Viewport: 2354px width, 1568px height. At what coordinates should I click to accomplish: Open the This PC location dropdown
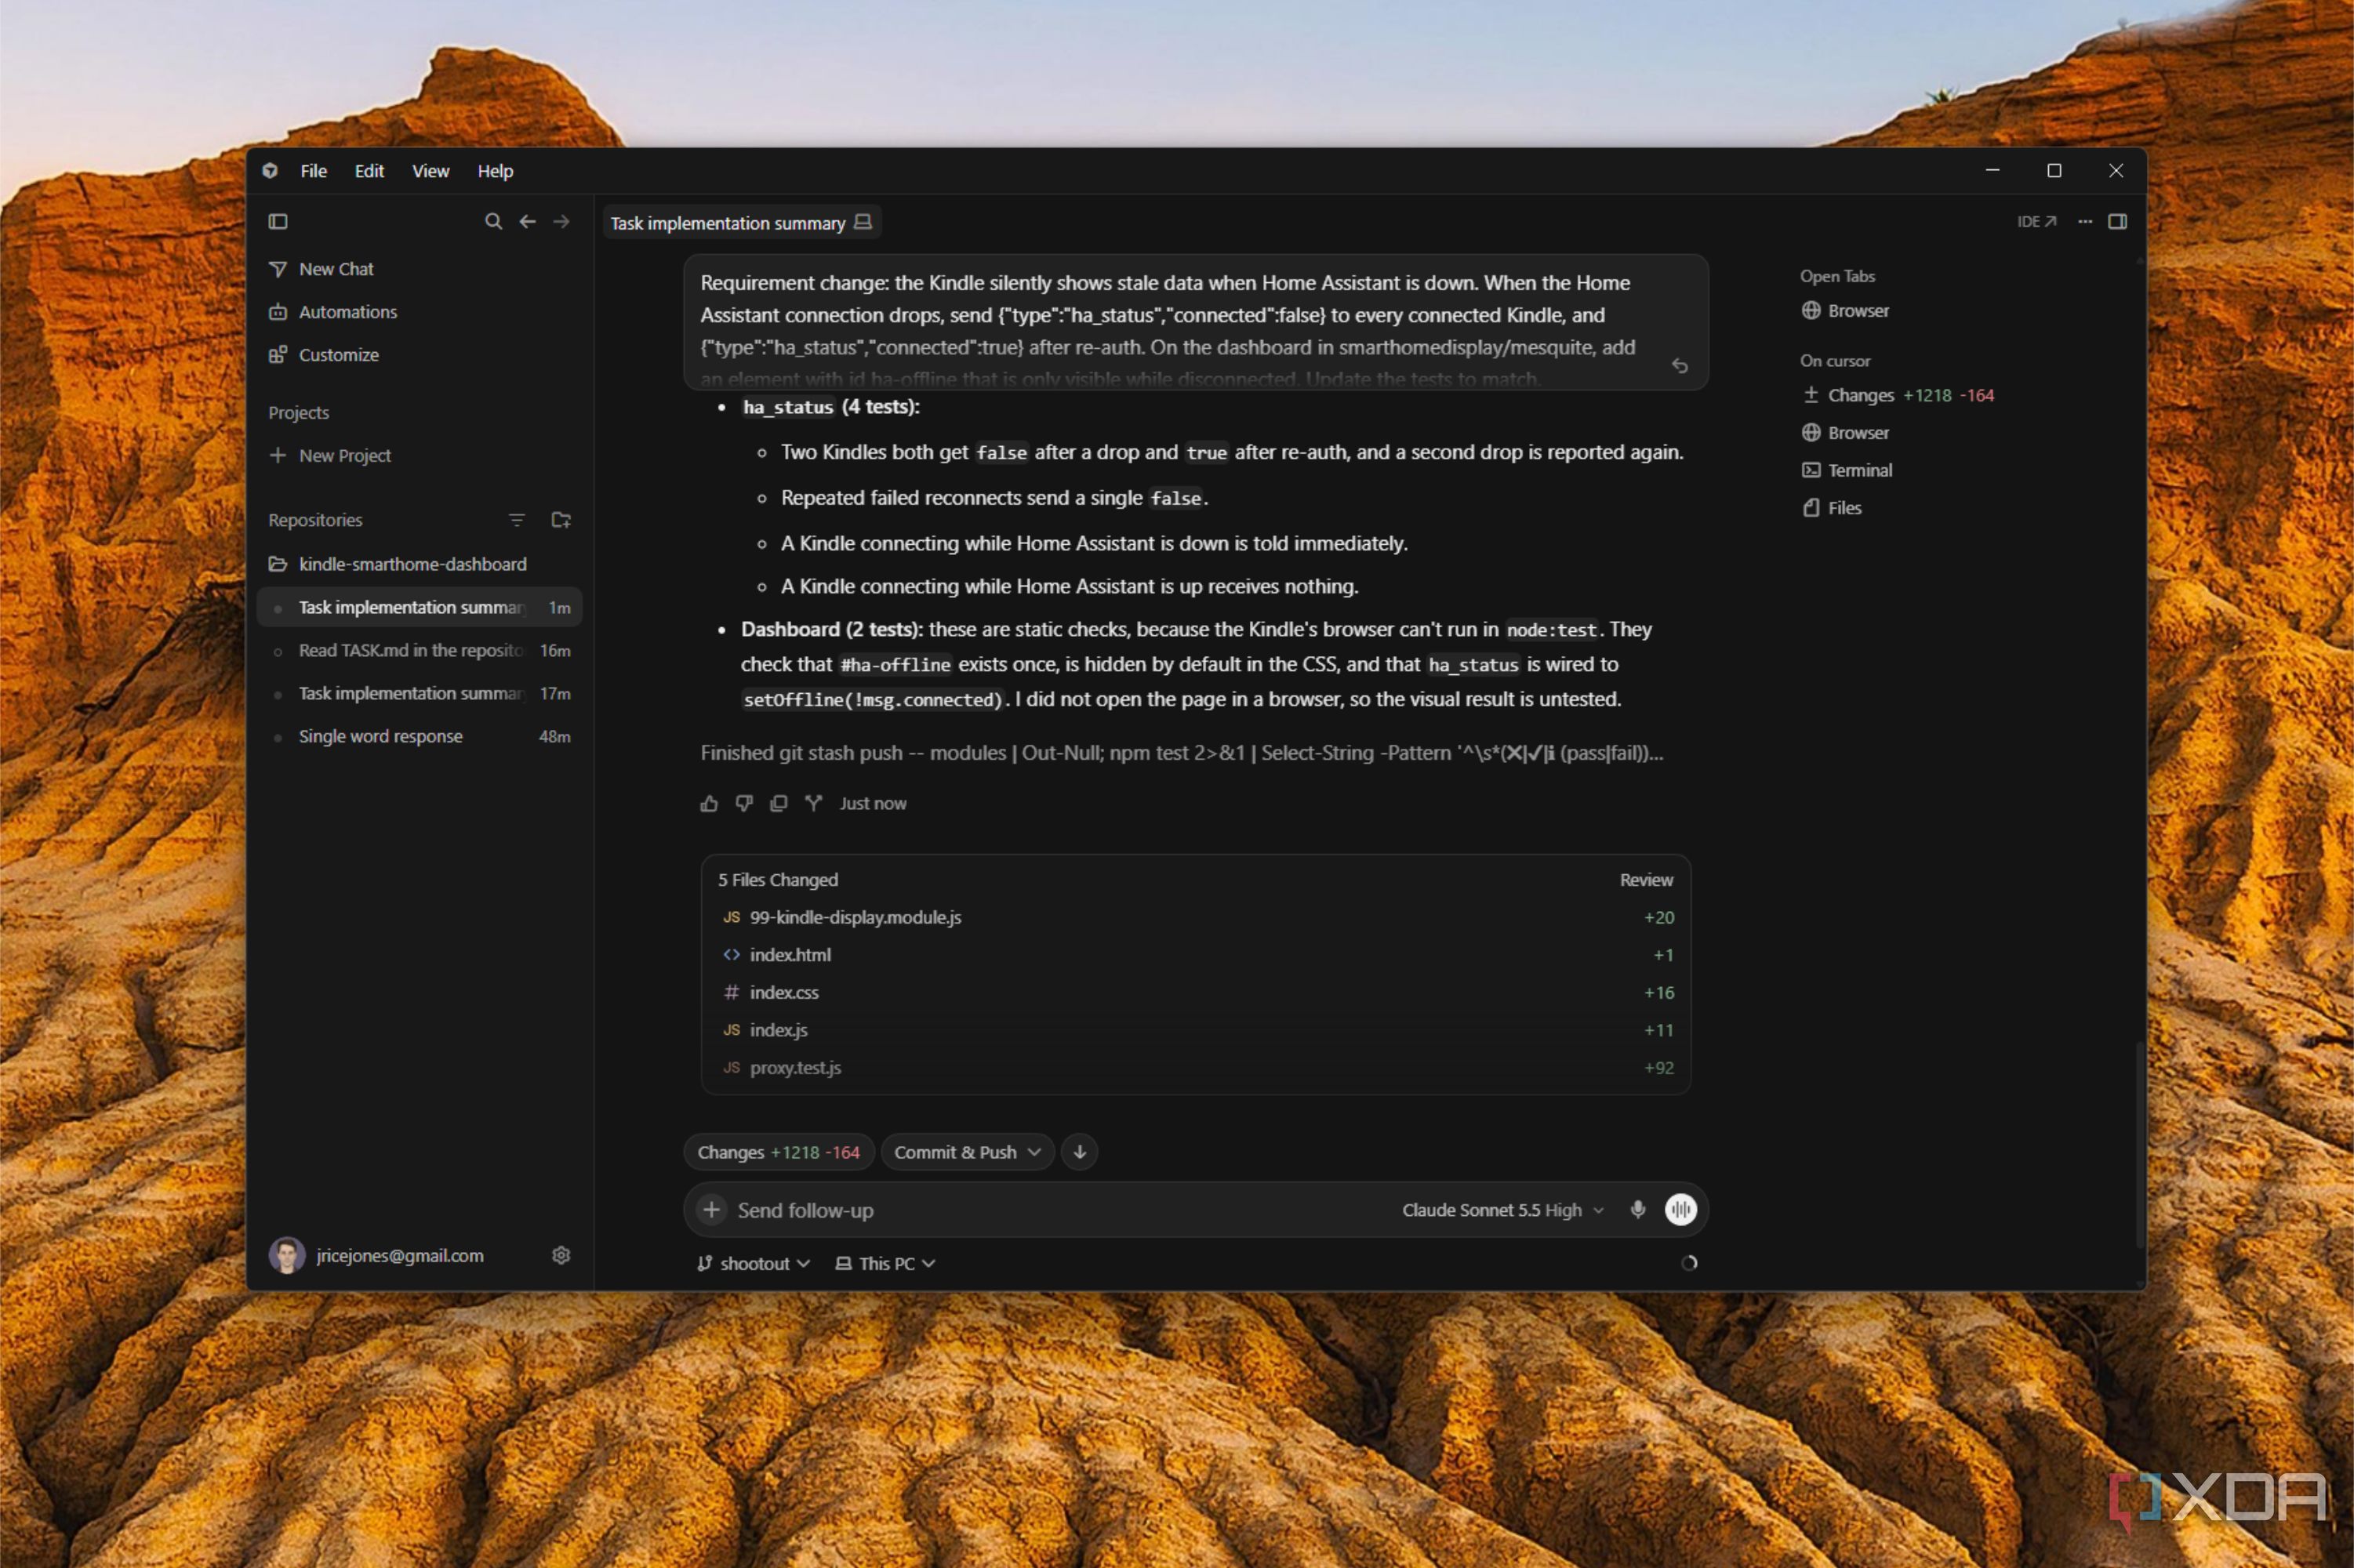coord(886,1264)
